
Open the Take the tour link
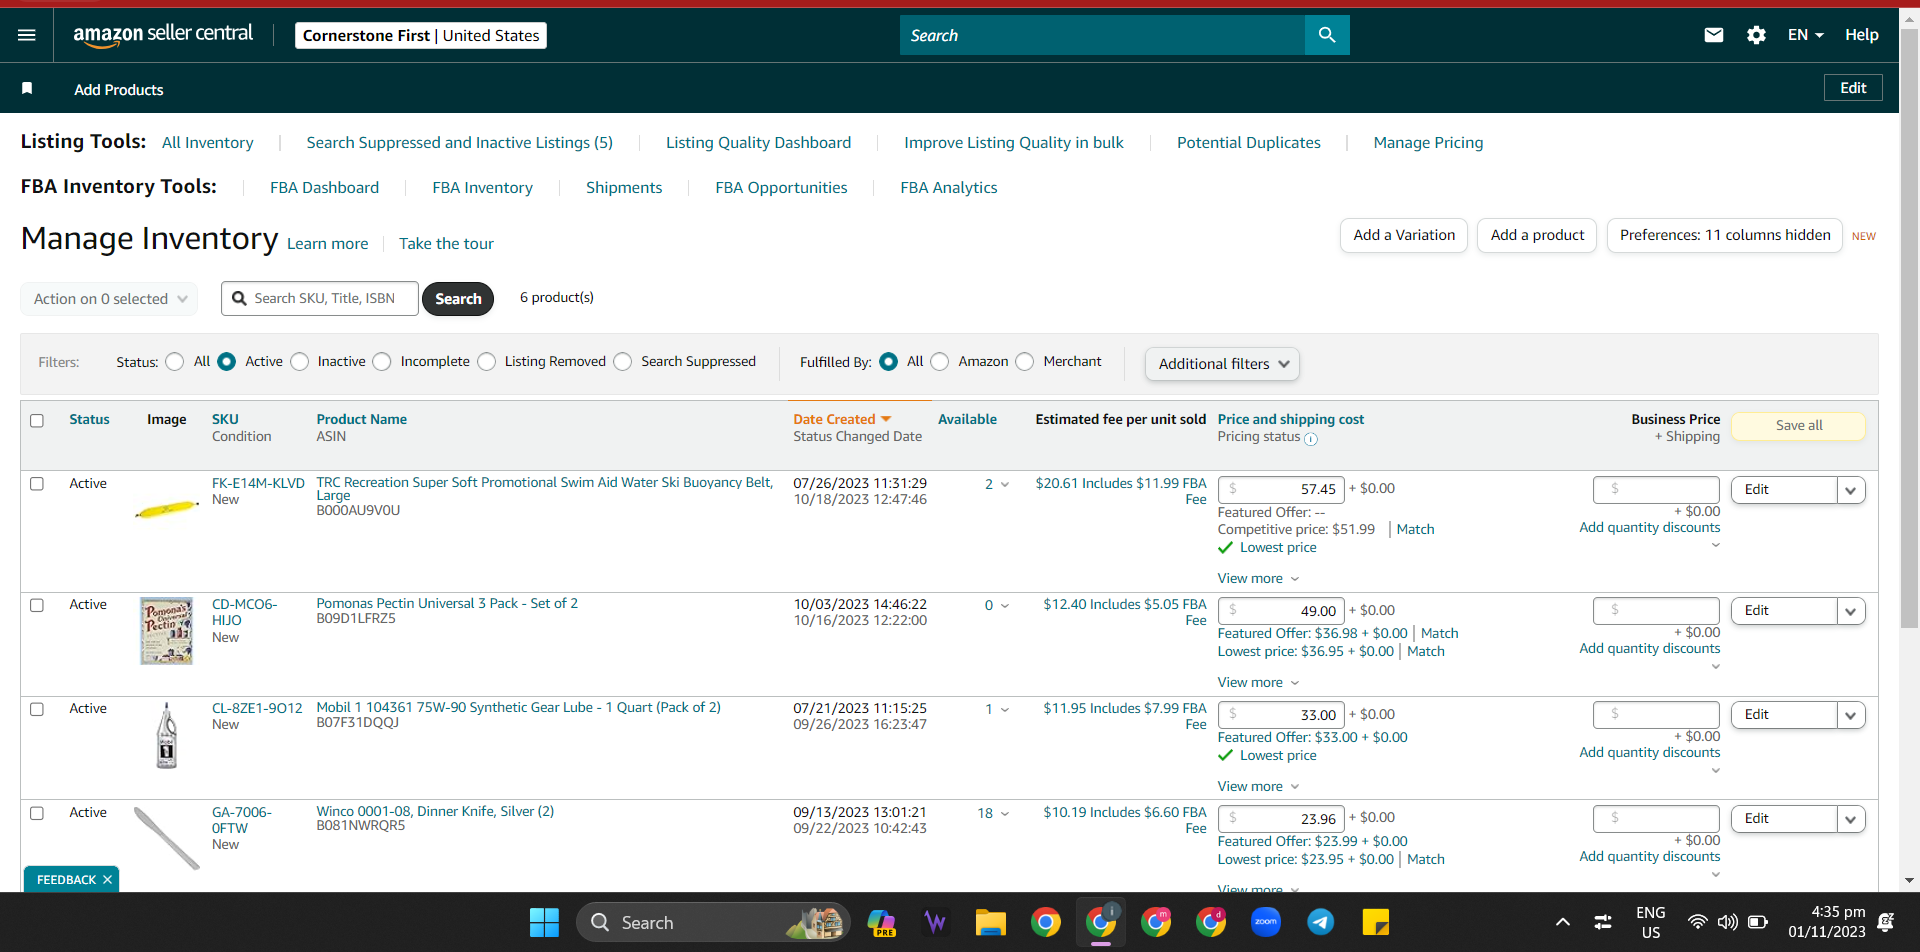pos(446,244)
